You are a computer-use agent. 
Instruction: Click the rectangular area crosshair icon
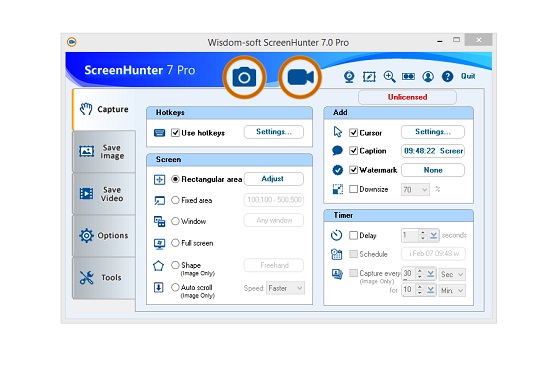point(160,180)
